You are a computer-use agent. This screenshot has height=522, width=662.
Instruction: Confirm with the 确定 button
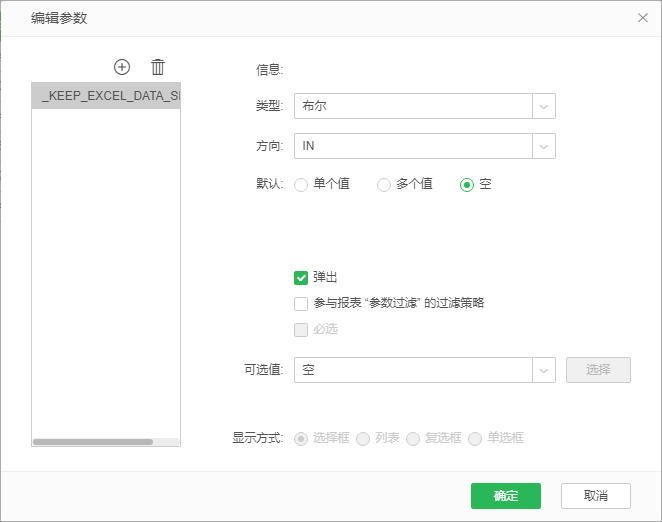506,496
